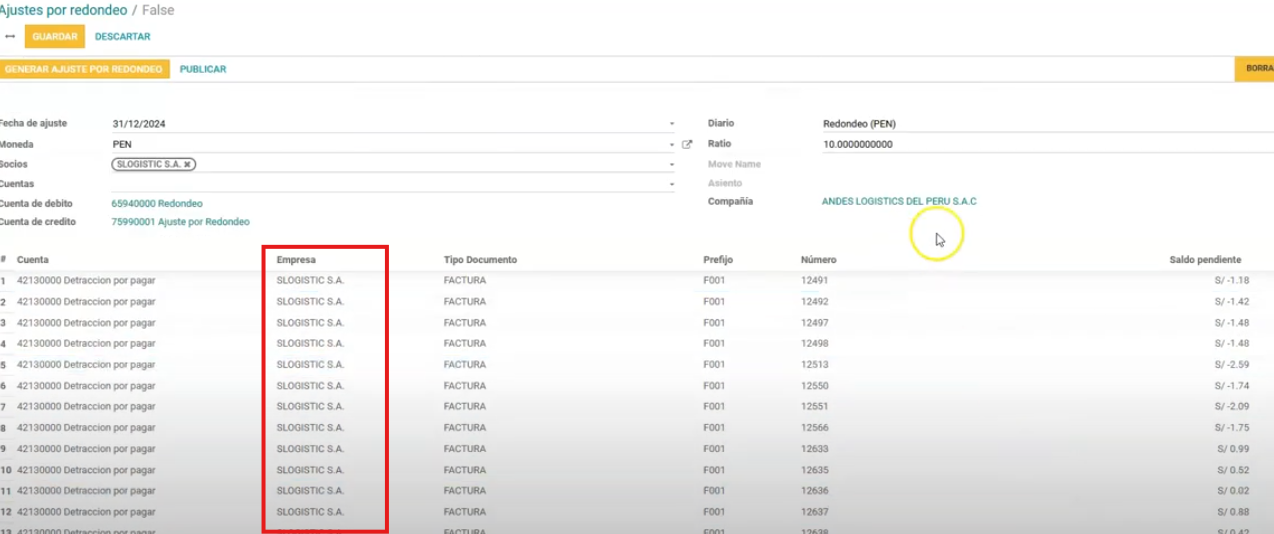Image resolution: width=1274 pixels, height=534 pixels.
Task: Open the 75990001 Ajuste por Redondeo link
Action: point(180,222)
